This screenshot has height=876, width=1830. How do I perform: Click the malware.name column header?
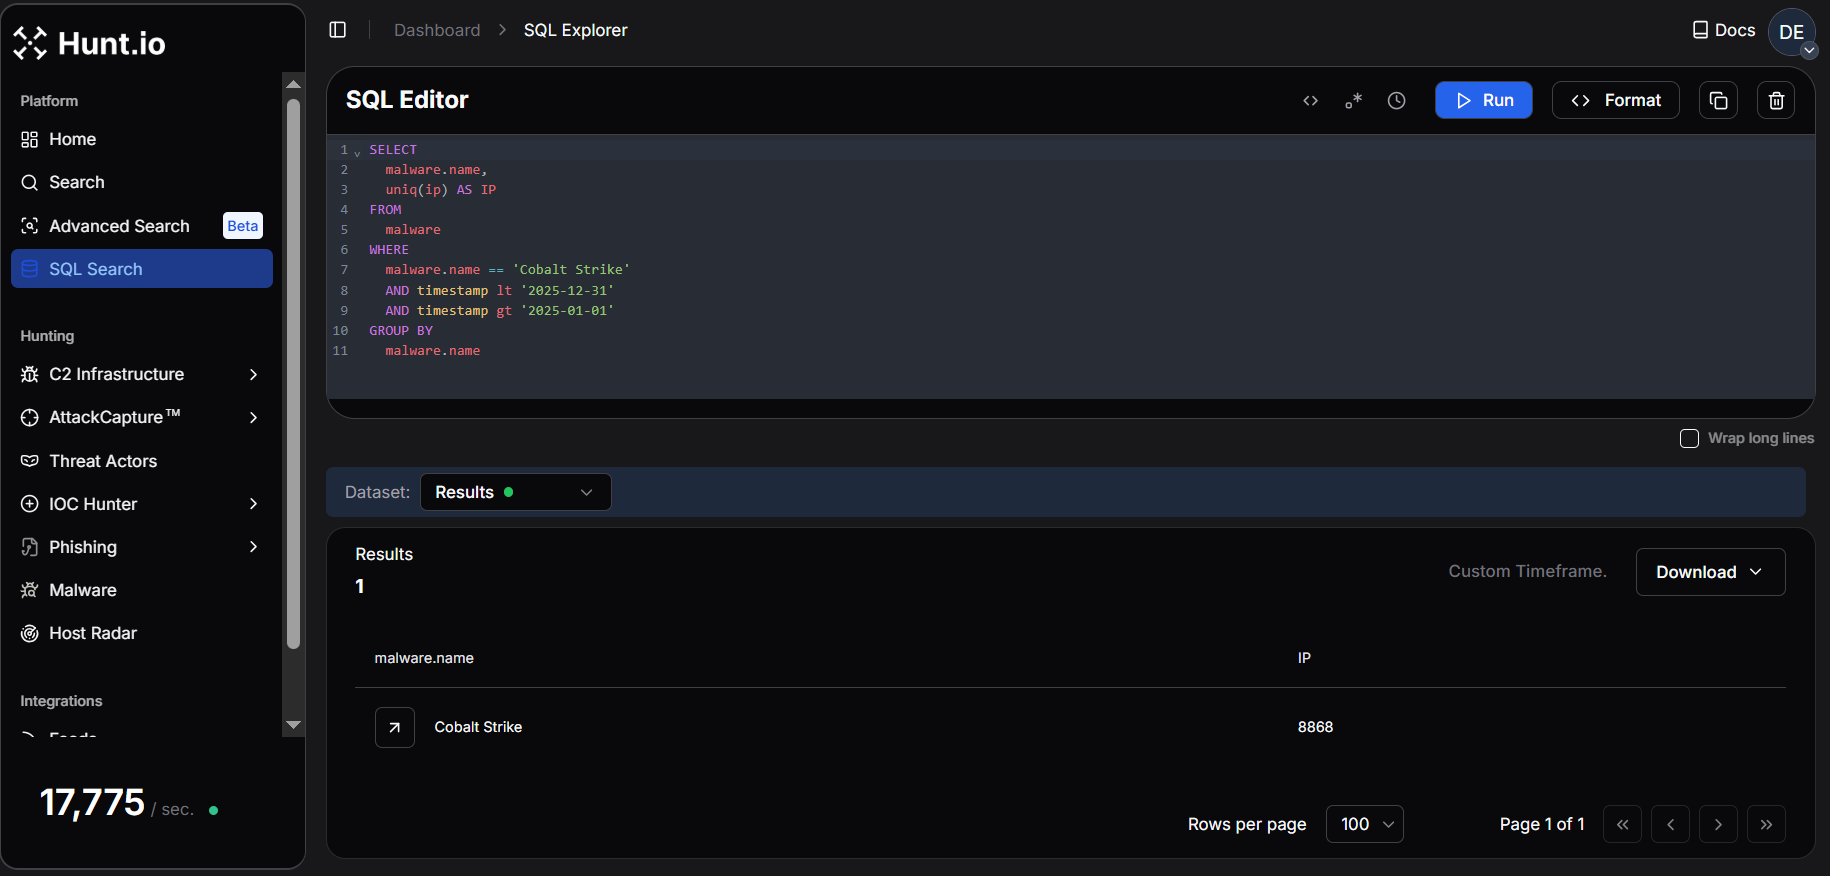click(424, 658)
